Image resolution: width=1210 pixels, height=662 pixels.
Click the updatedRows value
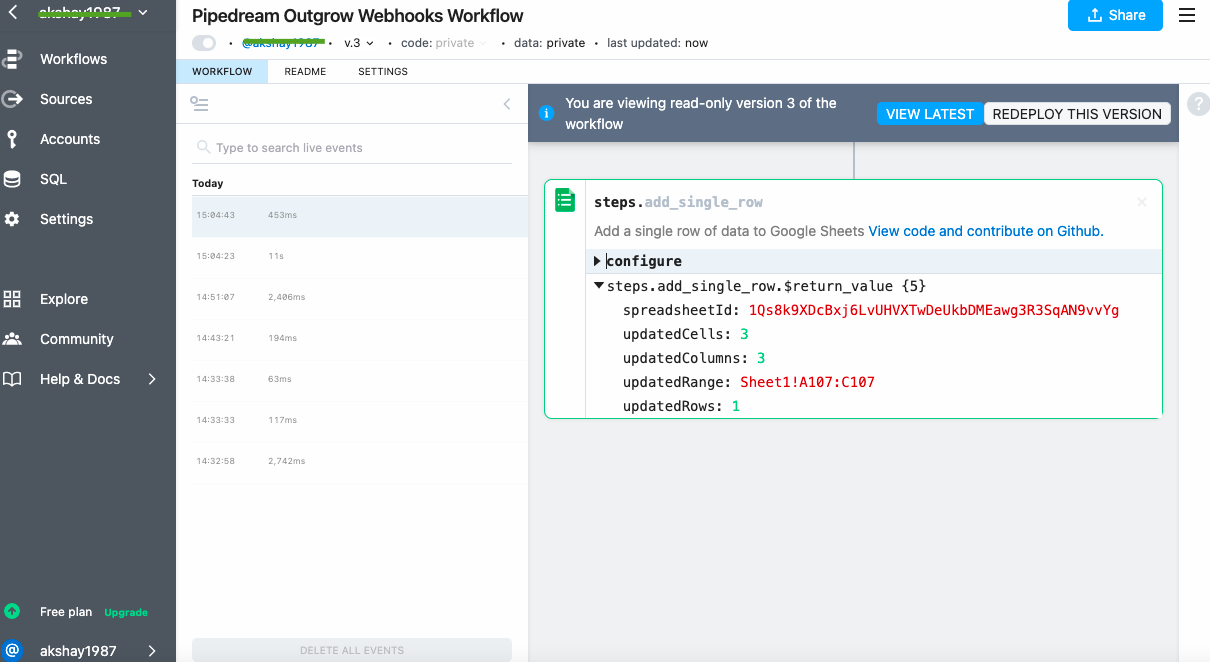[736, 406]
